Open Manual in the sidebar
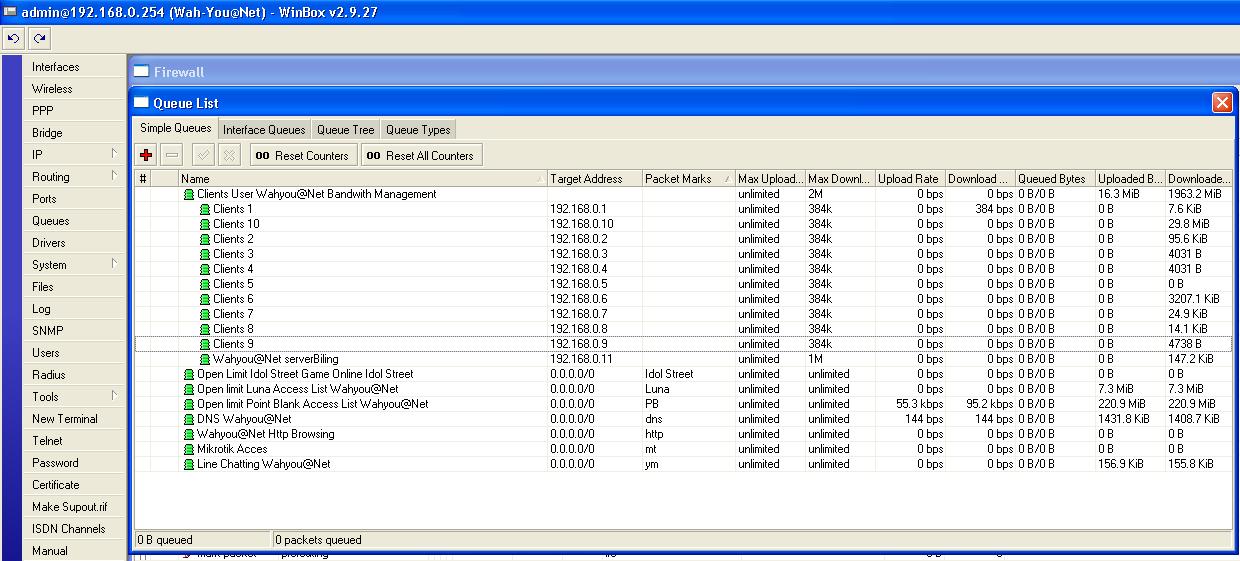The image size is (1240, 561). coord(75,551)
